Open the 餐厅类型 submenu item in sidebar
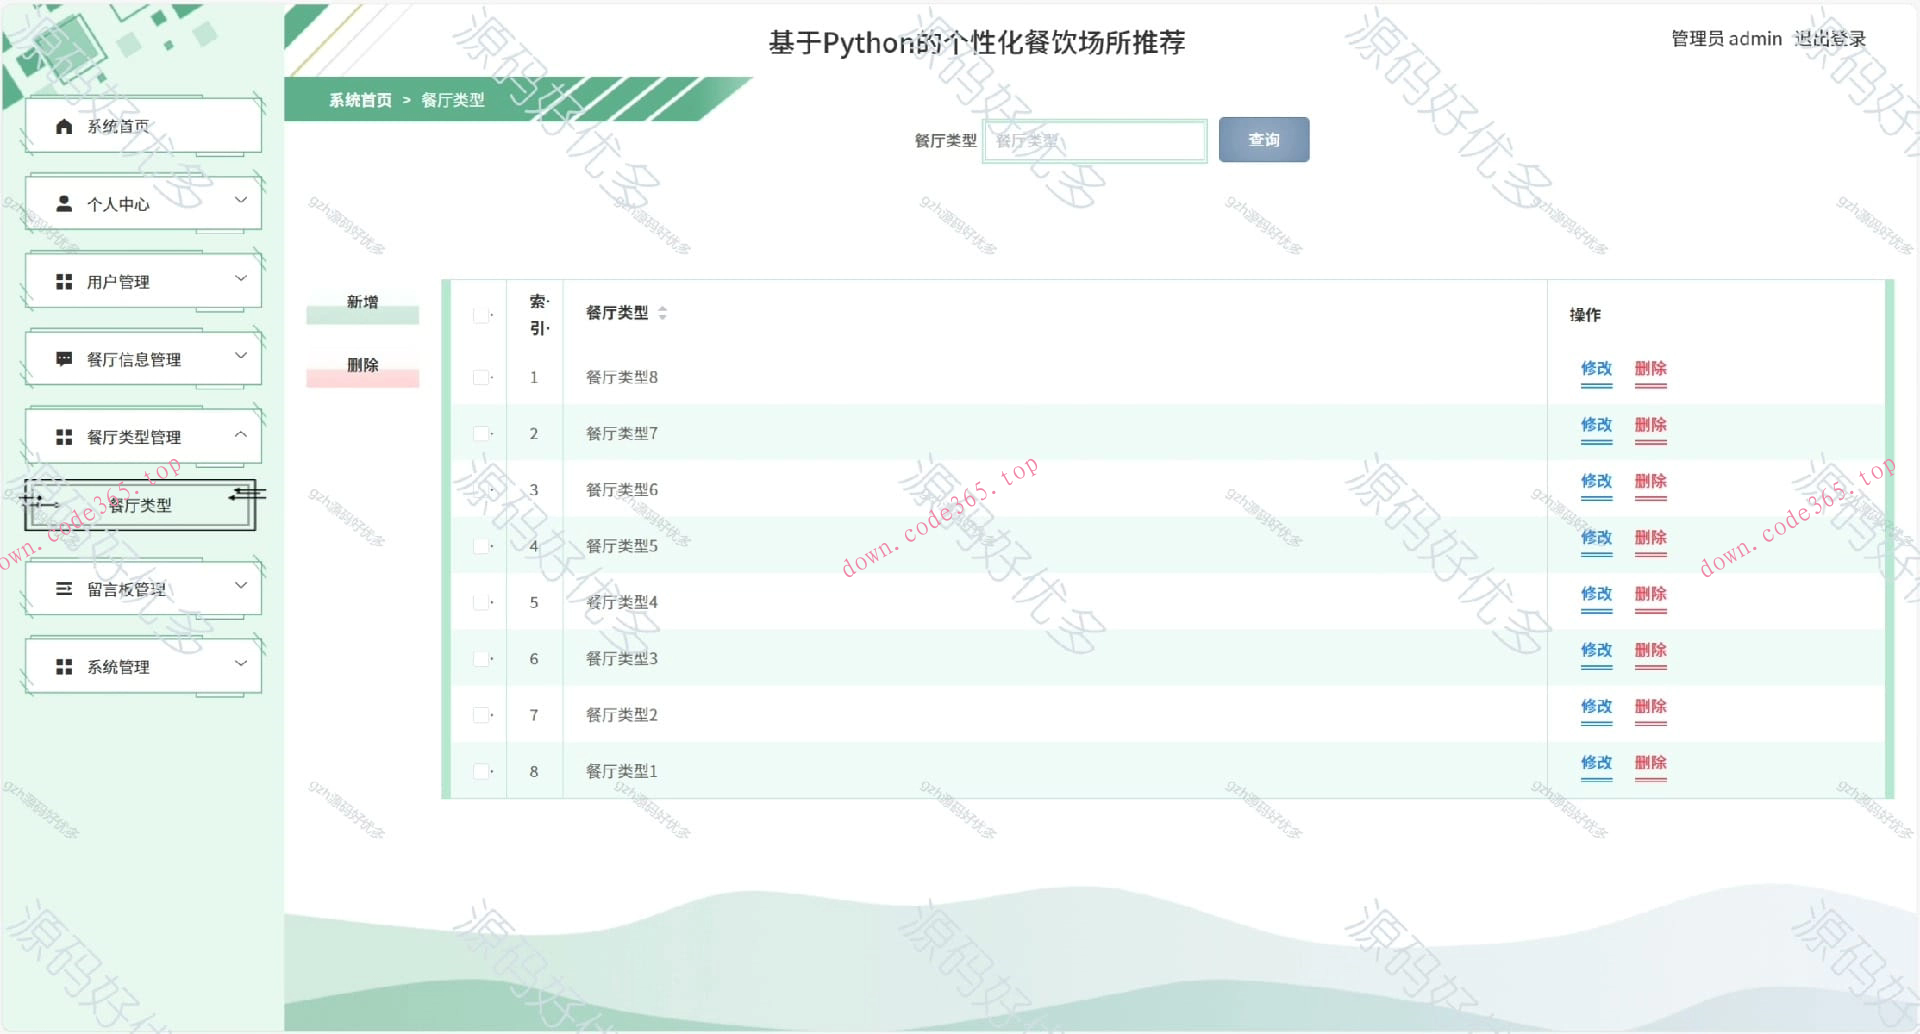The width and height of the screenshot is (1920, 1034). click(x=140, y=506)
